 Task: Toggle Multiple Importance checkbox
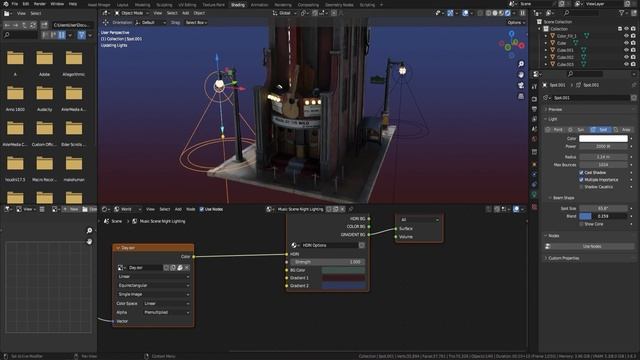click(x=581, y=180)
